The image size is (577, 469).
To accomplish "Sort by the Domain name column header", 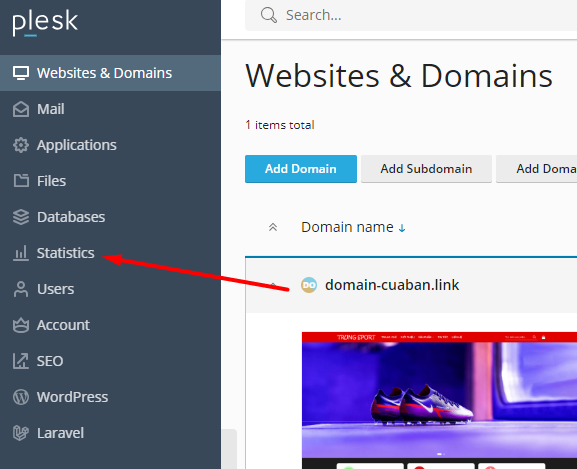I will (347, 227).
